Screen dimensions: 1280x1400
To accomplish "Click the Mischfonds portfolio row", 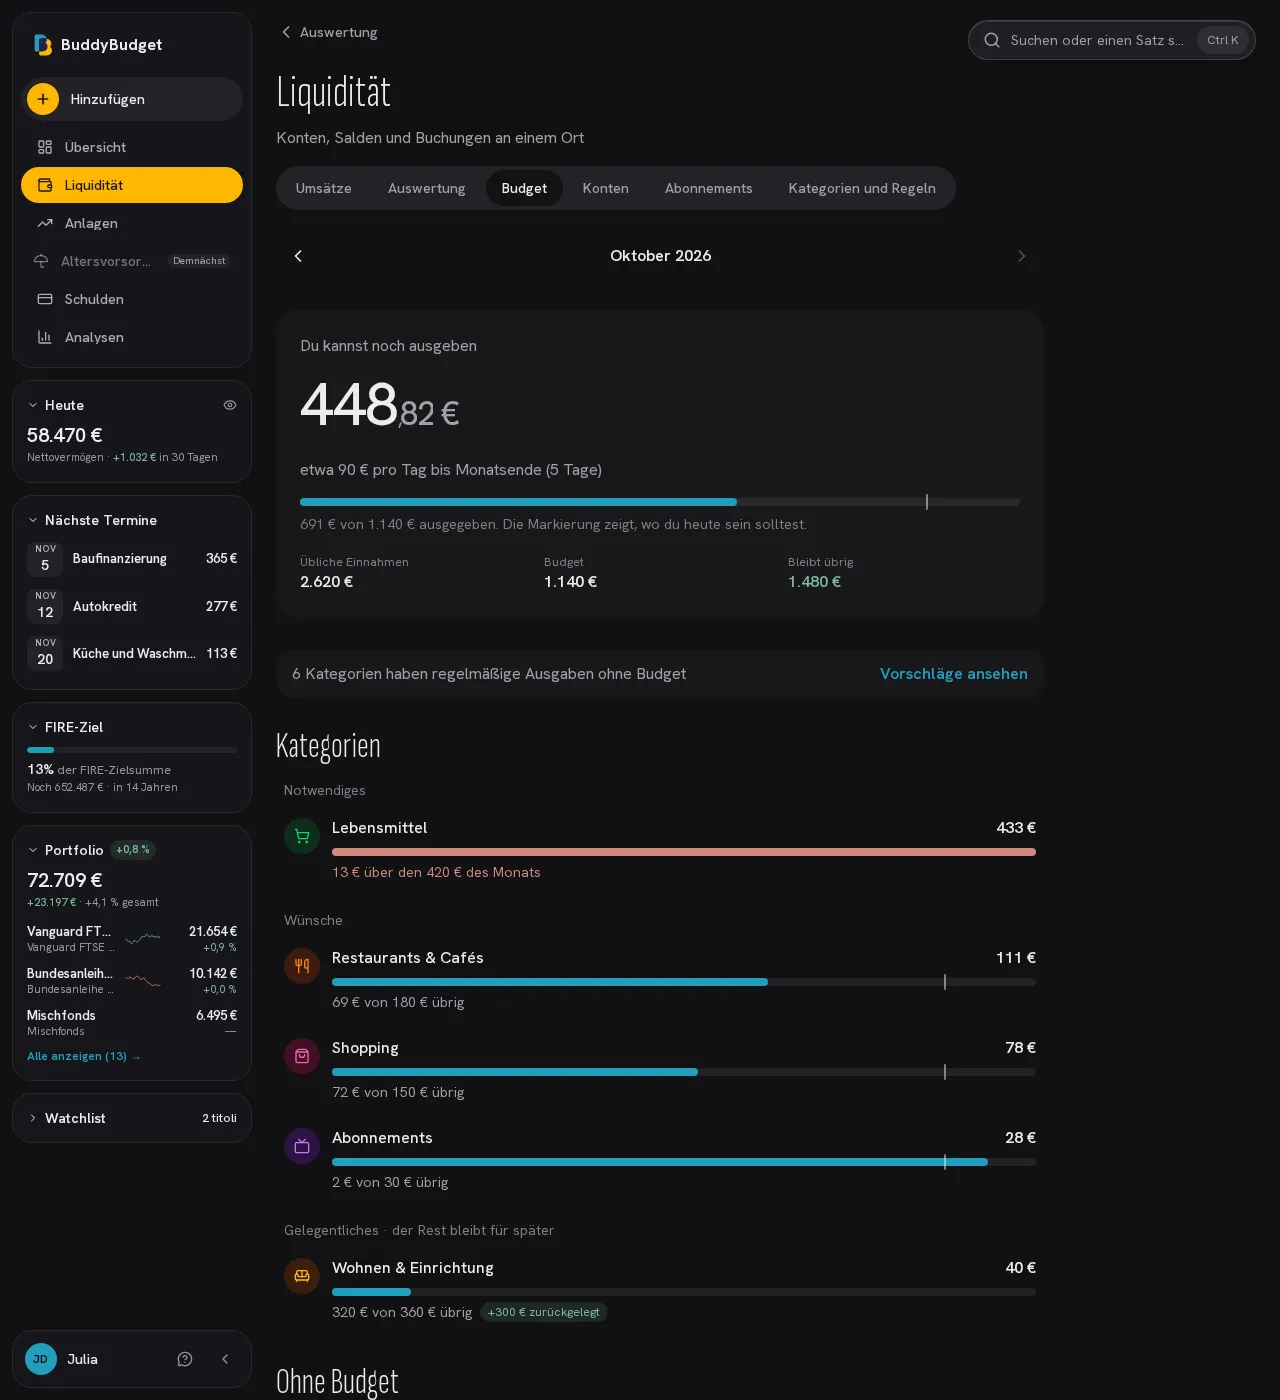I will (x=132, y=1022).
